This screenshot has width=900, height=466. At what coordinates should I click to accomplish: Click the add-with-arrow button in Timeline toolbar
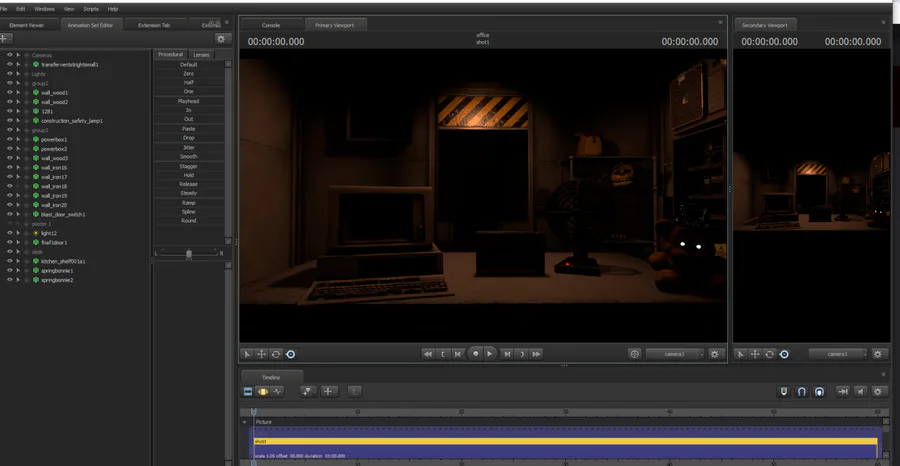[x=309, y=391]
